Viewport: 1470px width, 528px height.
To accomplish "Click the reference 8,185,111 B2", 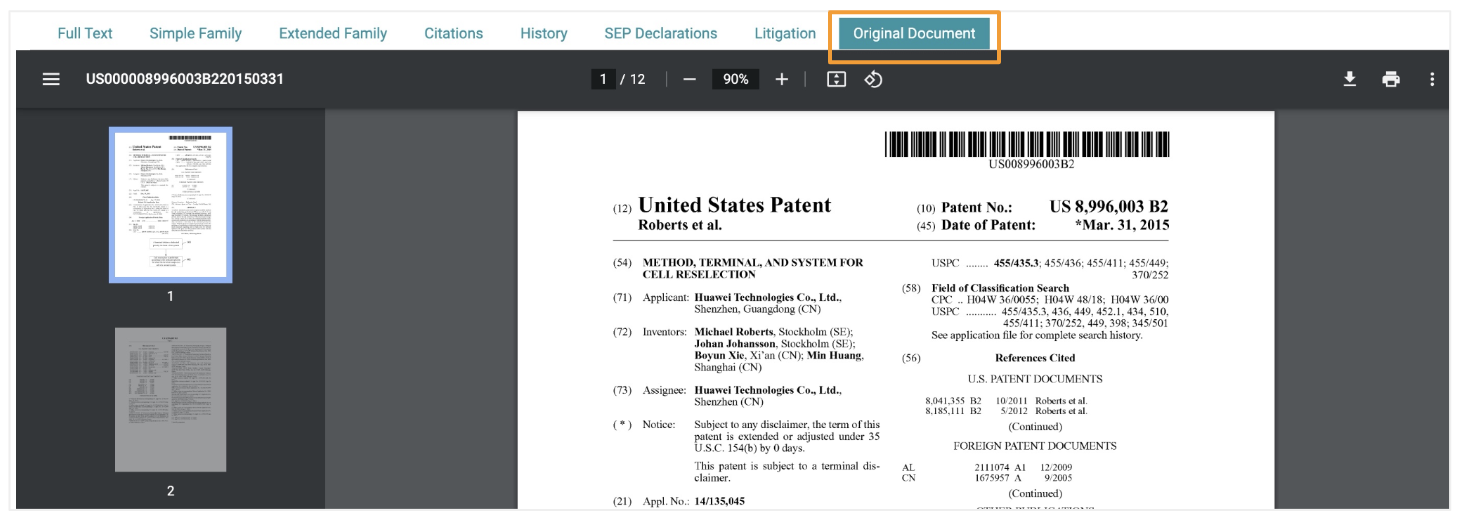I will [953, 411].
